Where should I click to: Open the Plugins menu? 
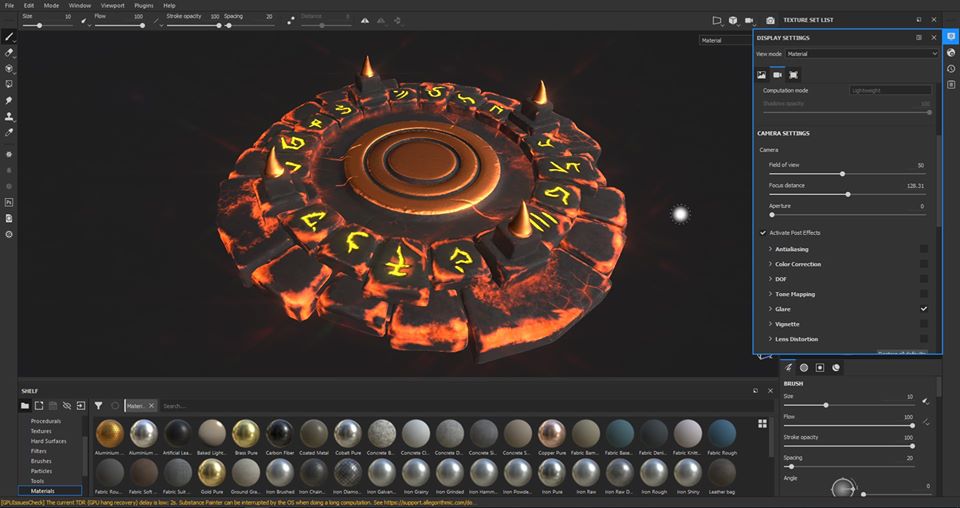click(144, 5)
